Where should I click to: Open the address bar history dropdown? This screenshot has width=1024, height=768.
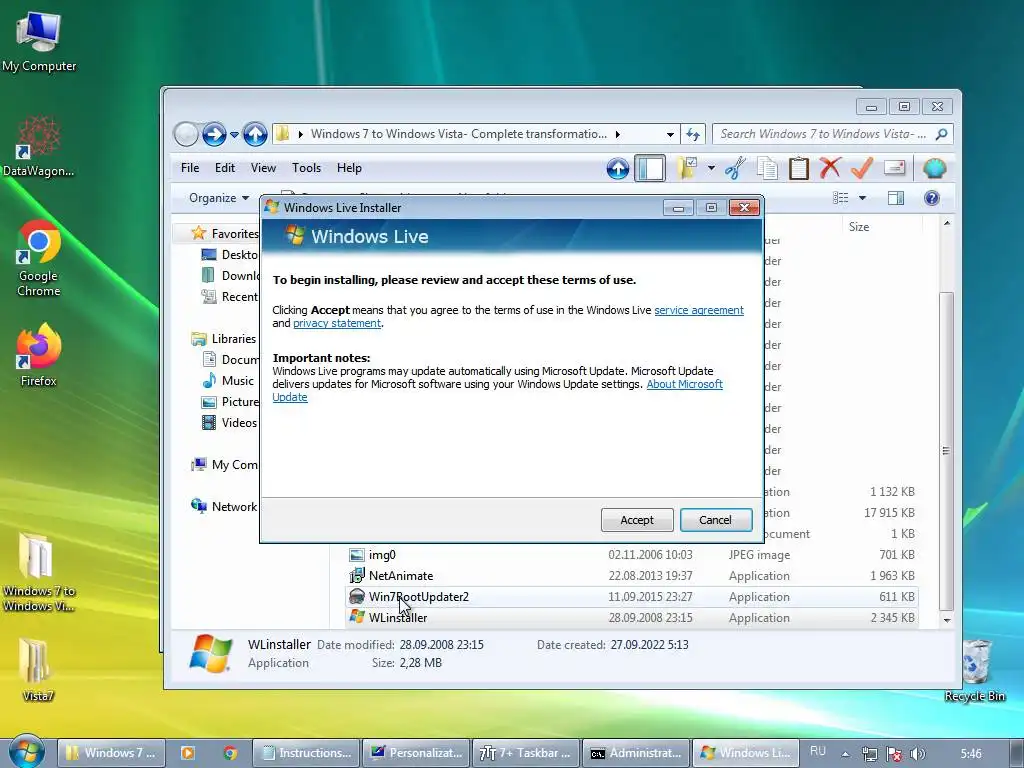(670, 135)
